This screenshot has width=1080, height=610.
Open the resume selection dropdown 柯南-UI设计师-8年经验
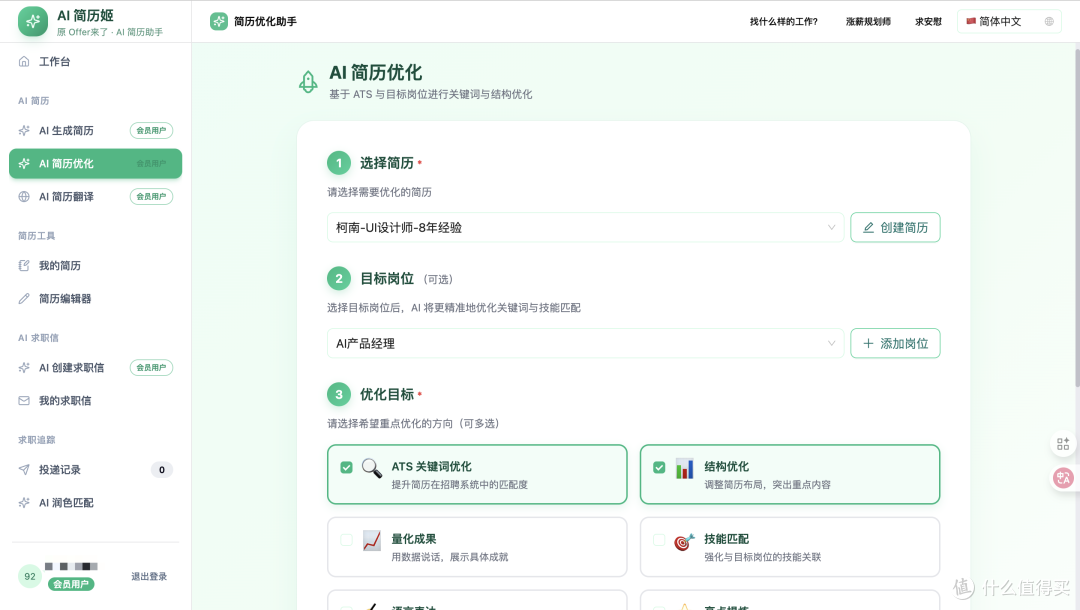click(x=585, y=227)
